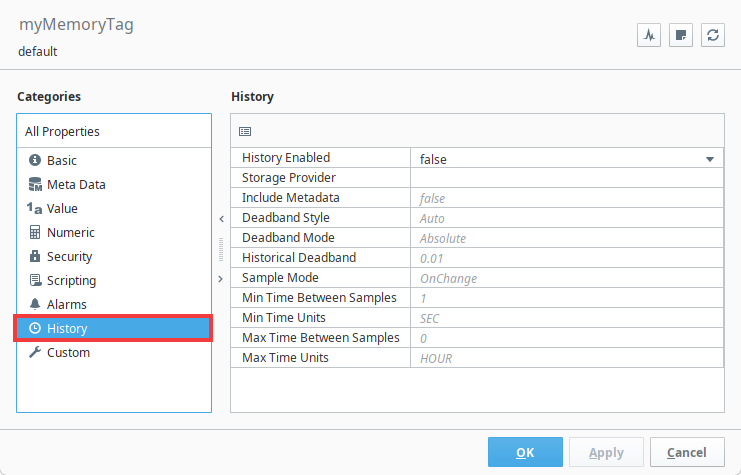Screen dimensions: 741x475
Task: Toggle the property table view icon
Action: point(245,131)
